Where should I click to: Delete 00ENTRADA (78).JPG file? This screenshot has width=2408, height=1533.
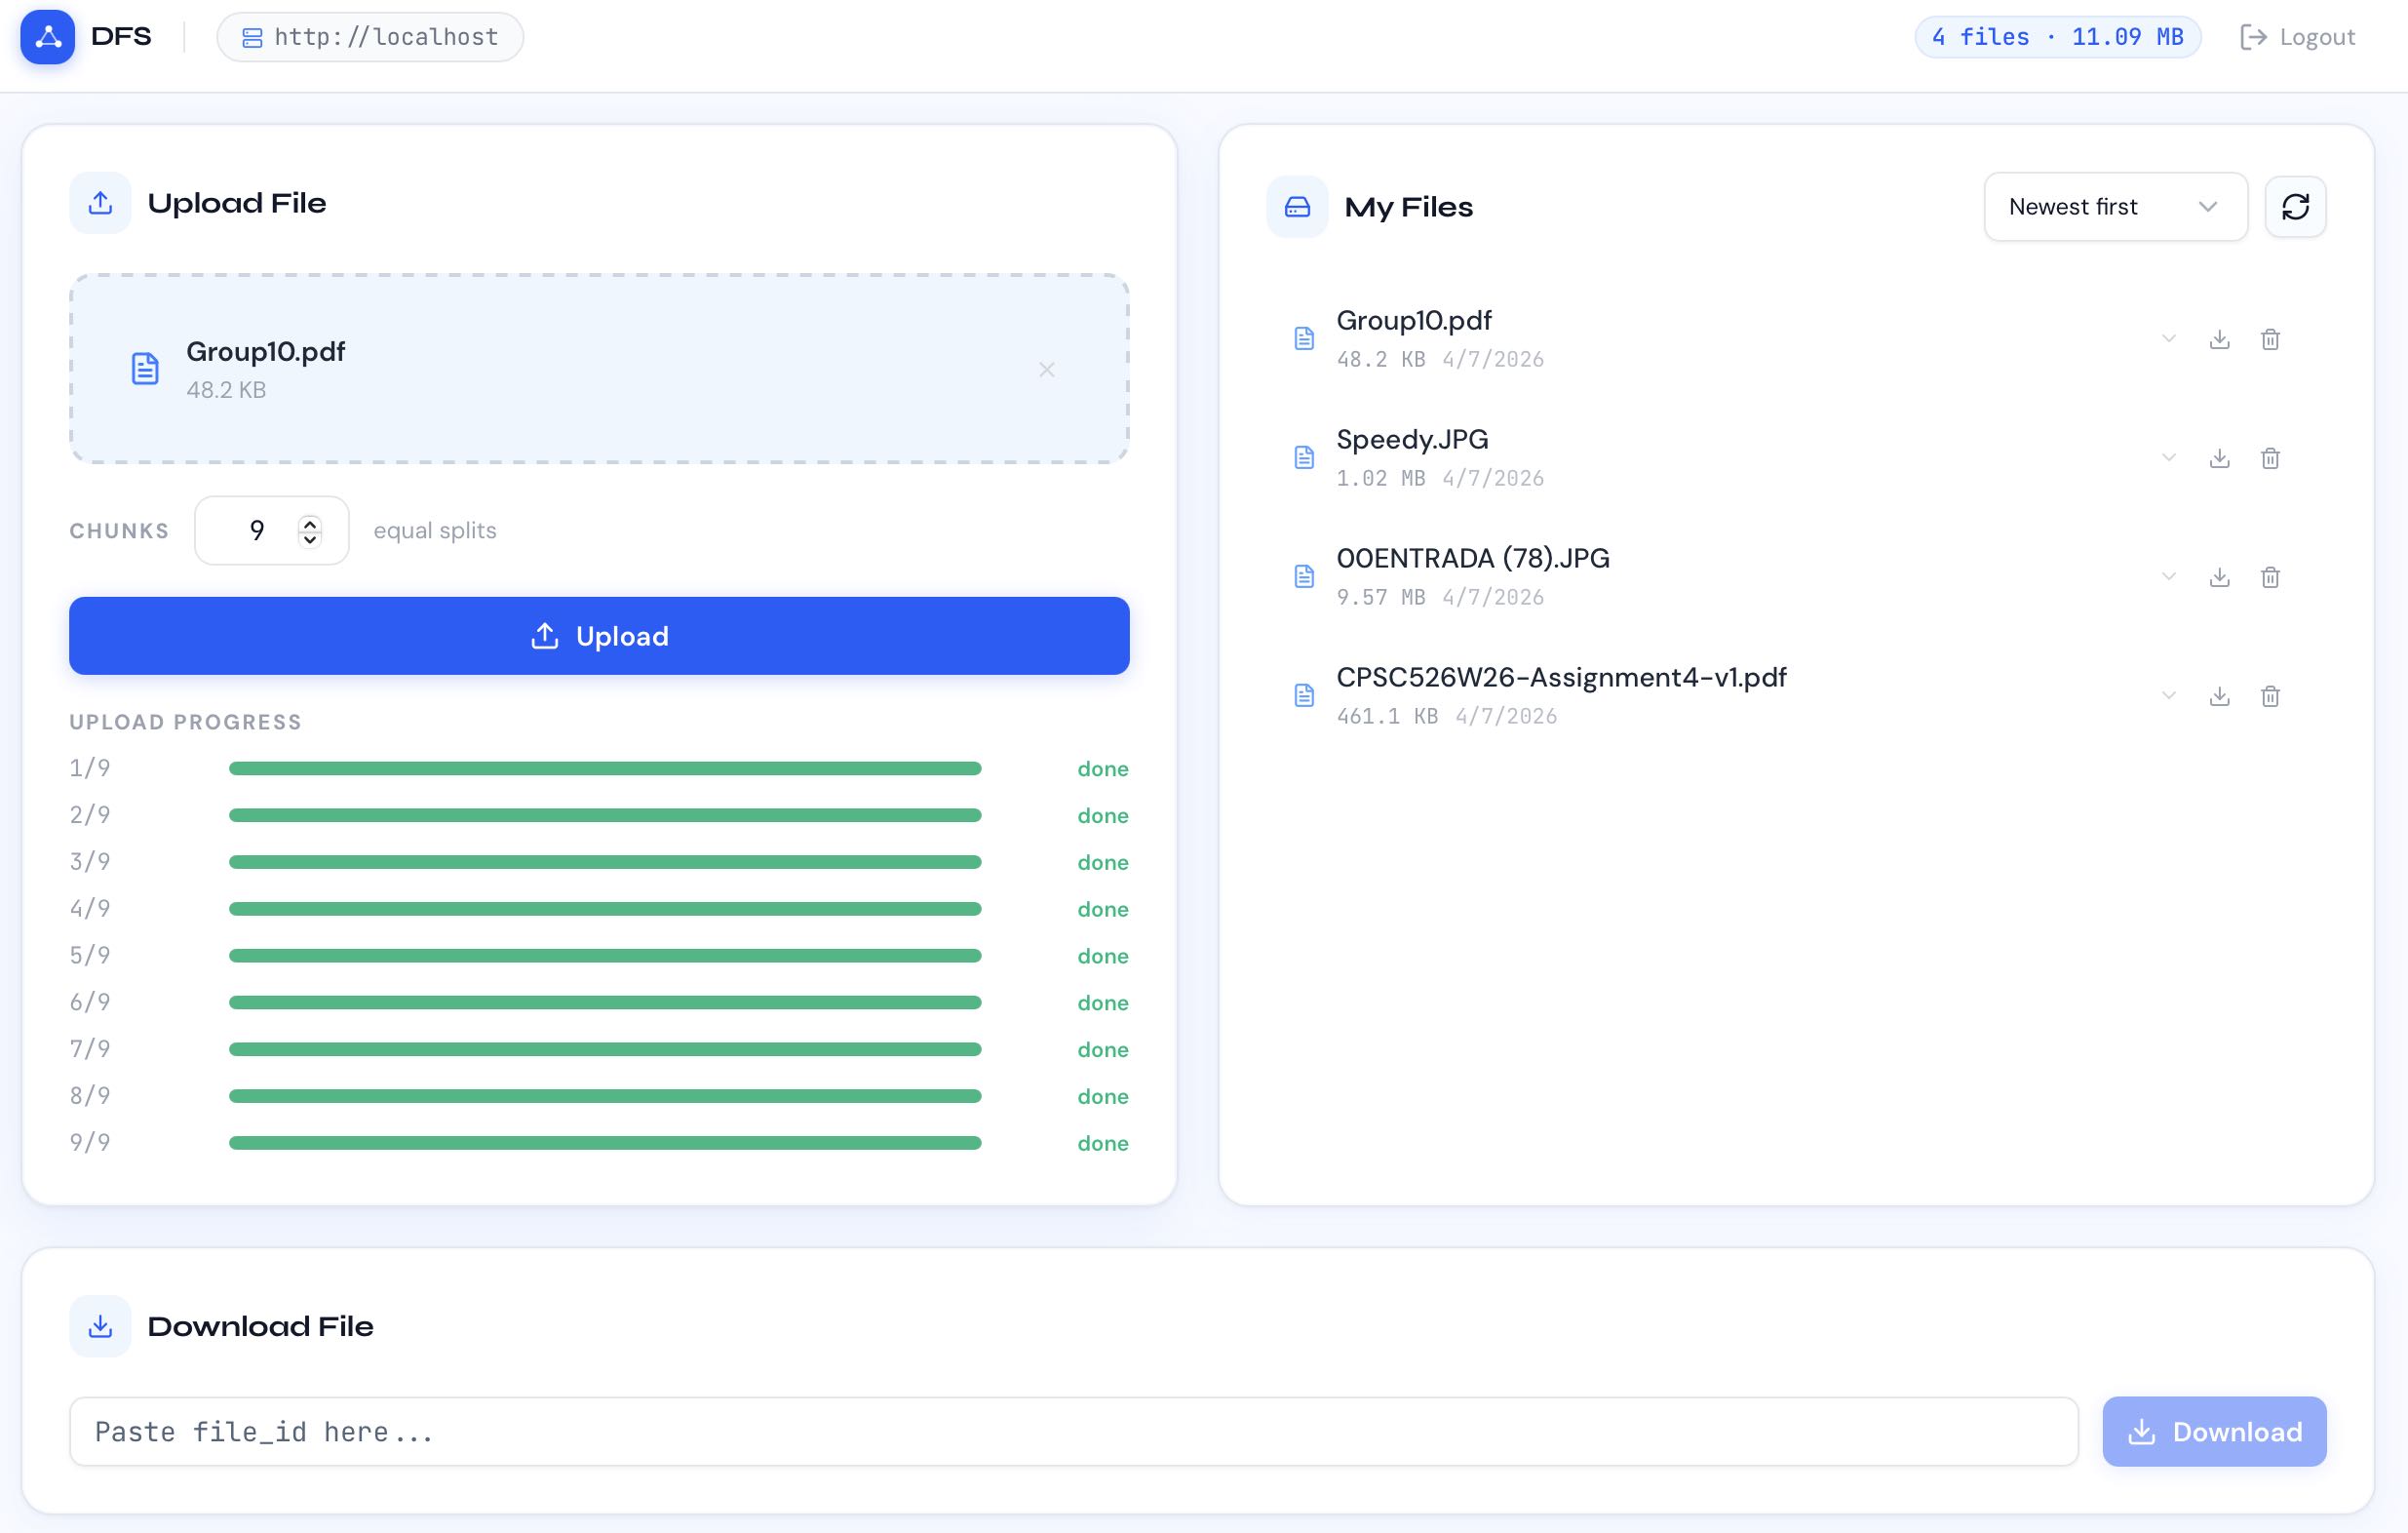[2270, 577]
